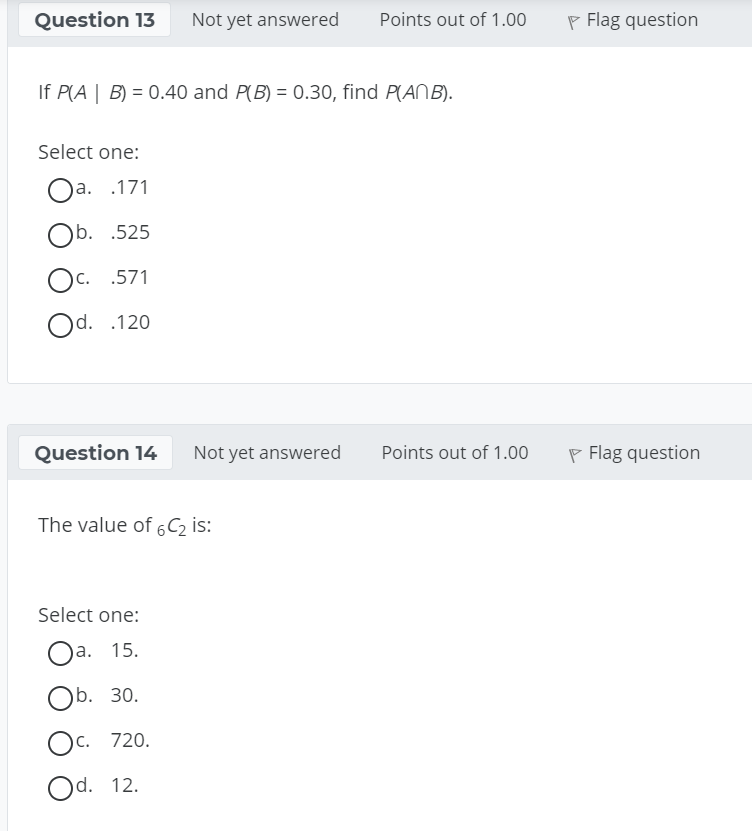Select answer d. .120 for Question 13
The image size is (752, 831).
pyautogui.click(x=60, y=324)
